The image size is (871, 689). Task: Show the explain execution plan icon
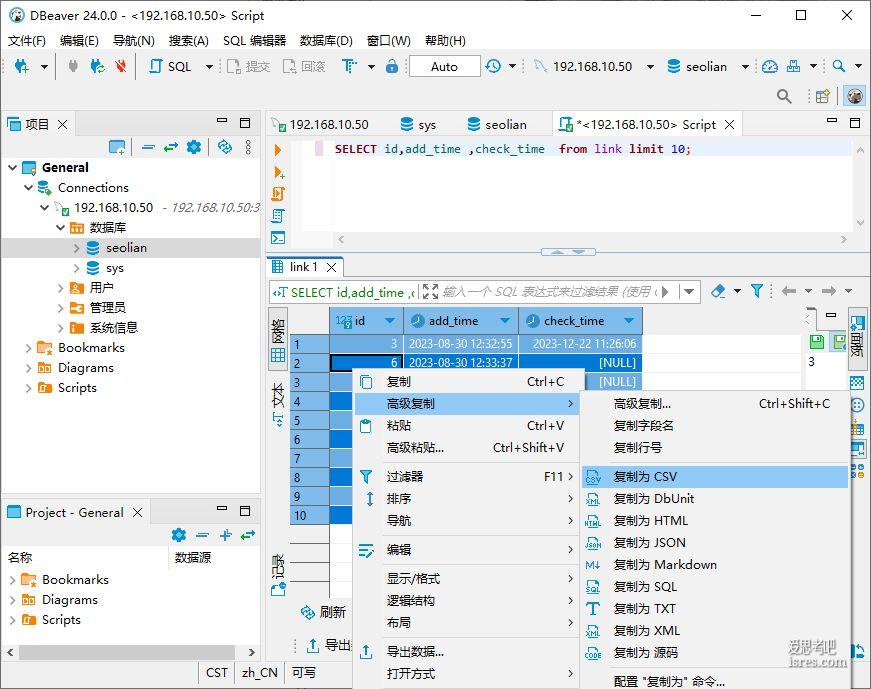tap(278, 216)
